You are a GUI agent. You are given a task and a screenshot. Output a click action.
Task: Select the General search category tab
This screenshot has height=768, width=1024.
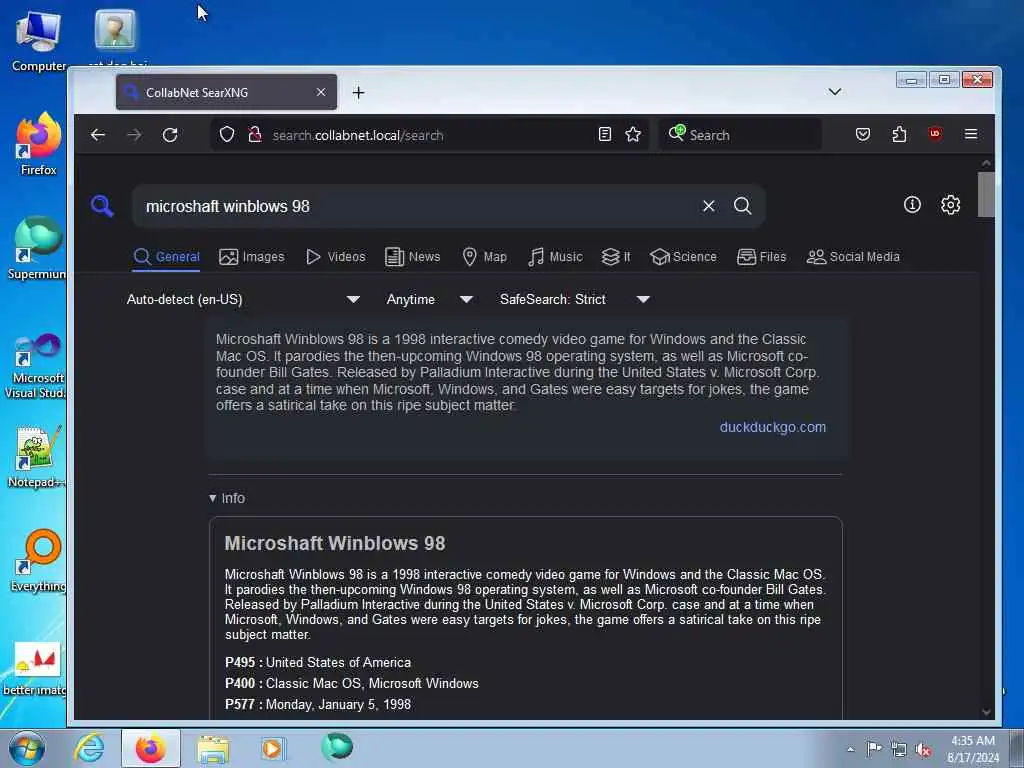pos(167,257)
